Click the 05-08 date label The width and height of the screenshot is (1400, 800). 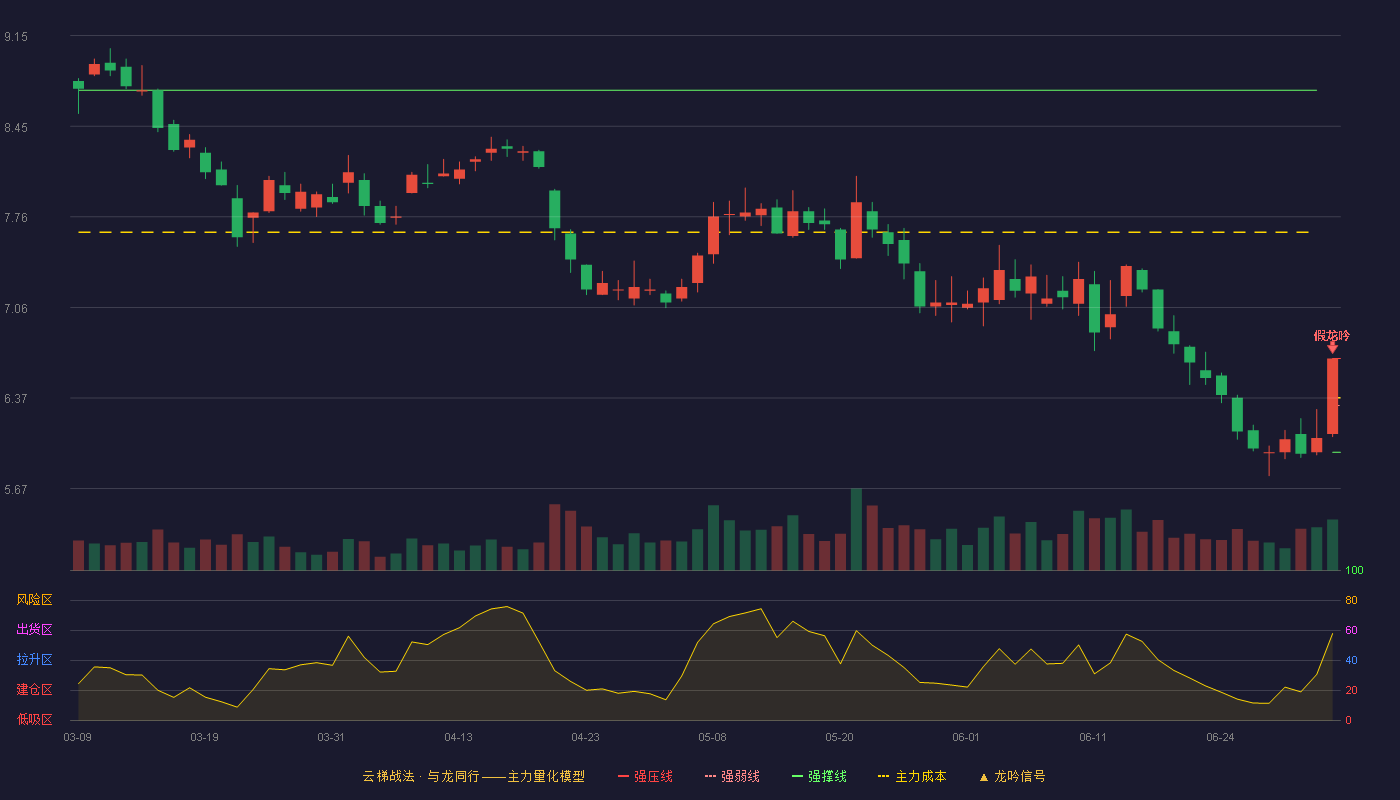712,737
